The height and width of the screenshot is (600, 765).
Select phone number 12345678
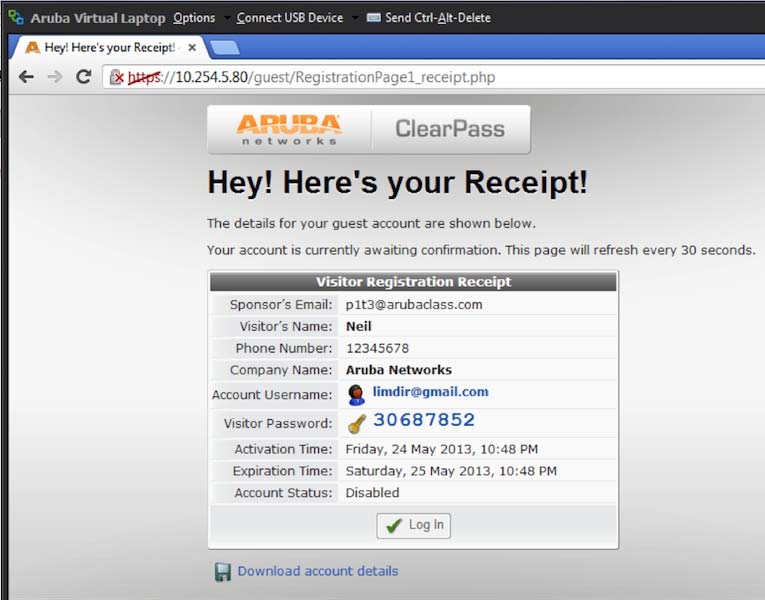(x=378, y=348)
